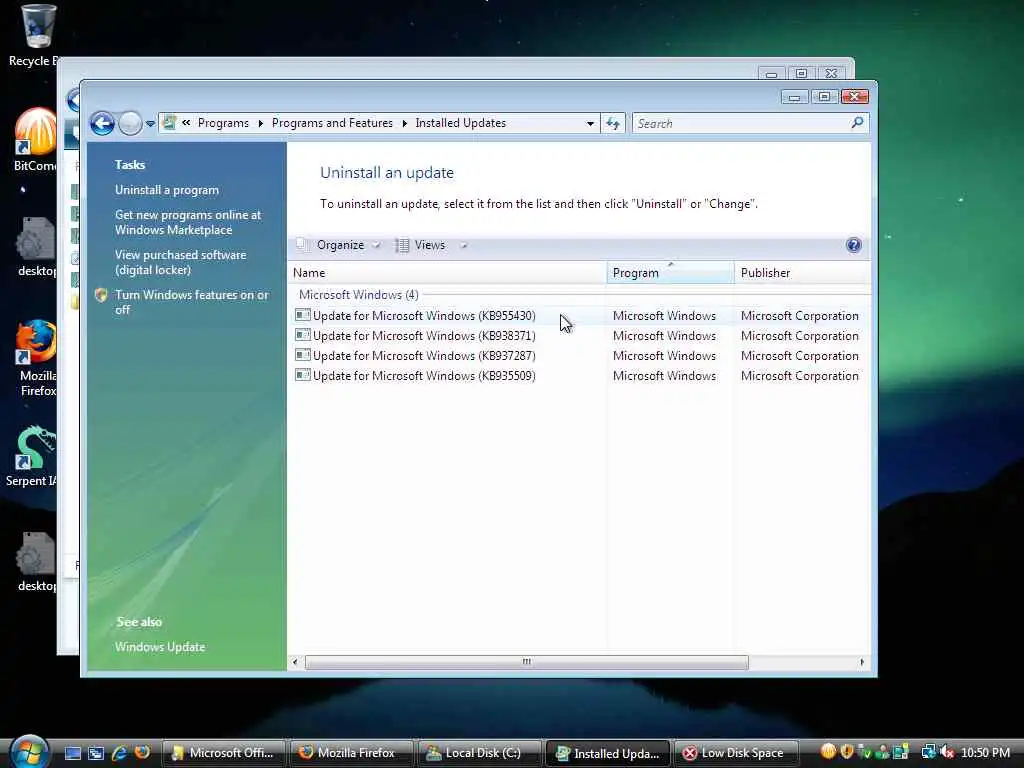Click the Forward navigation arrow button
Image resolution: width=1024 pixels, height=768 pixels.
pyautogui.click(x=130, y=123)
